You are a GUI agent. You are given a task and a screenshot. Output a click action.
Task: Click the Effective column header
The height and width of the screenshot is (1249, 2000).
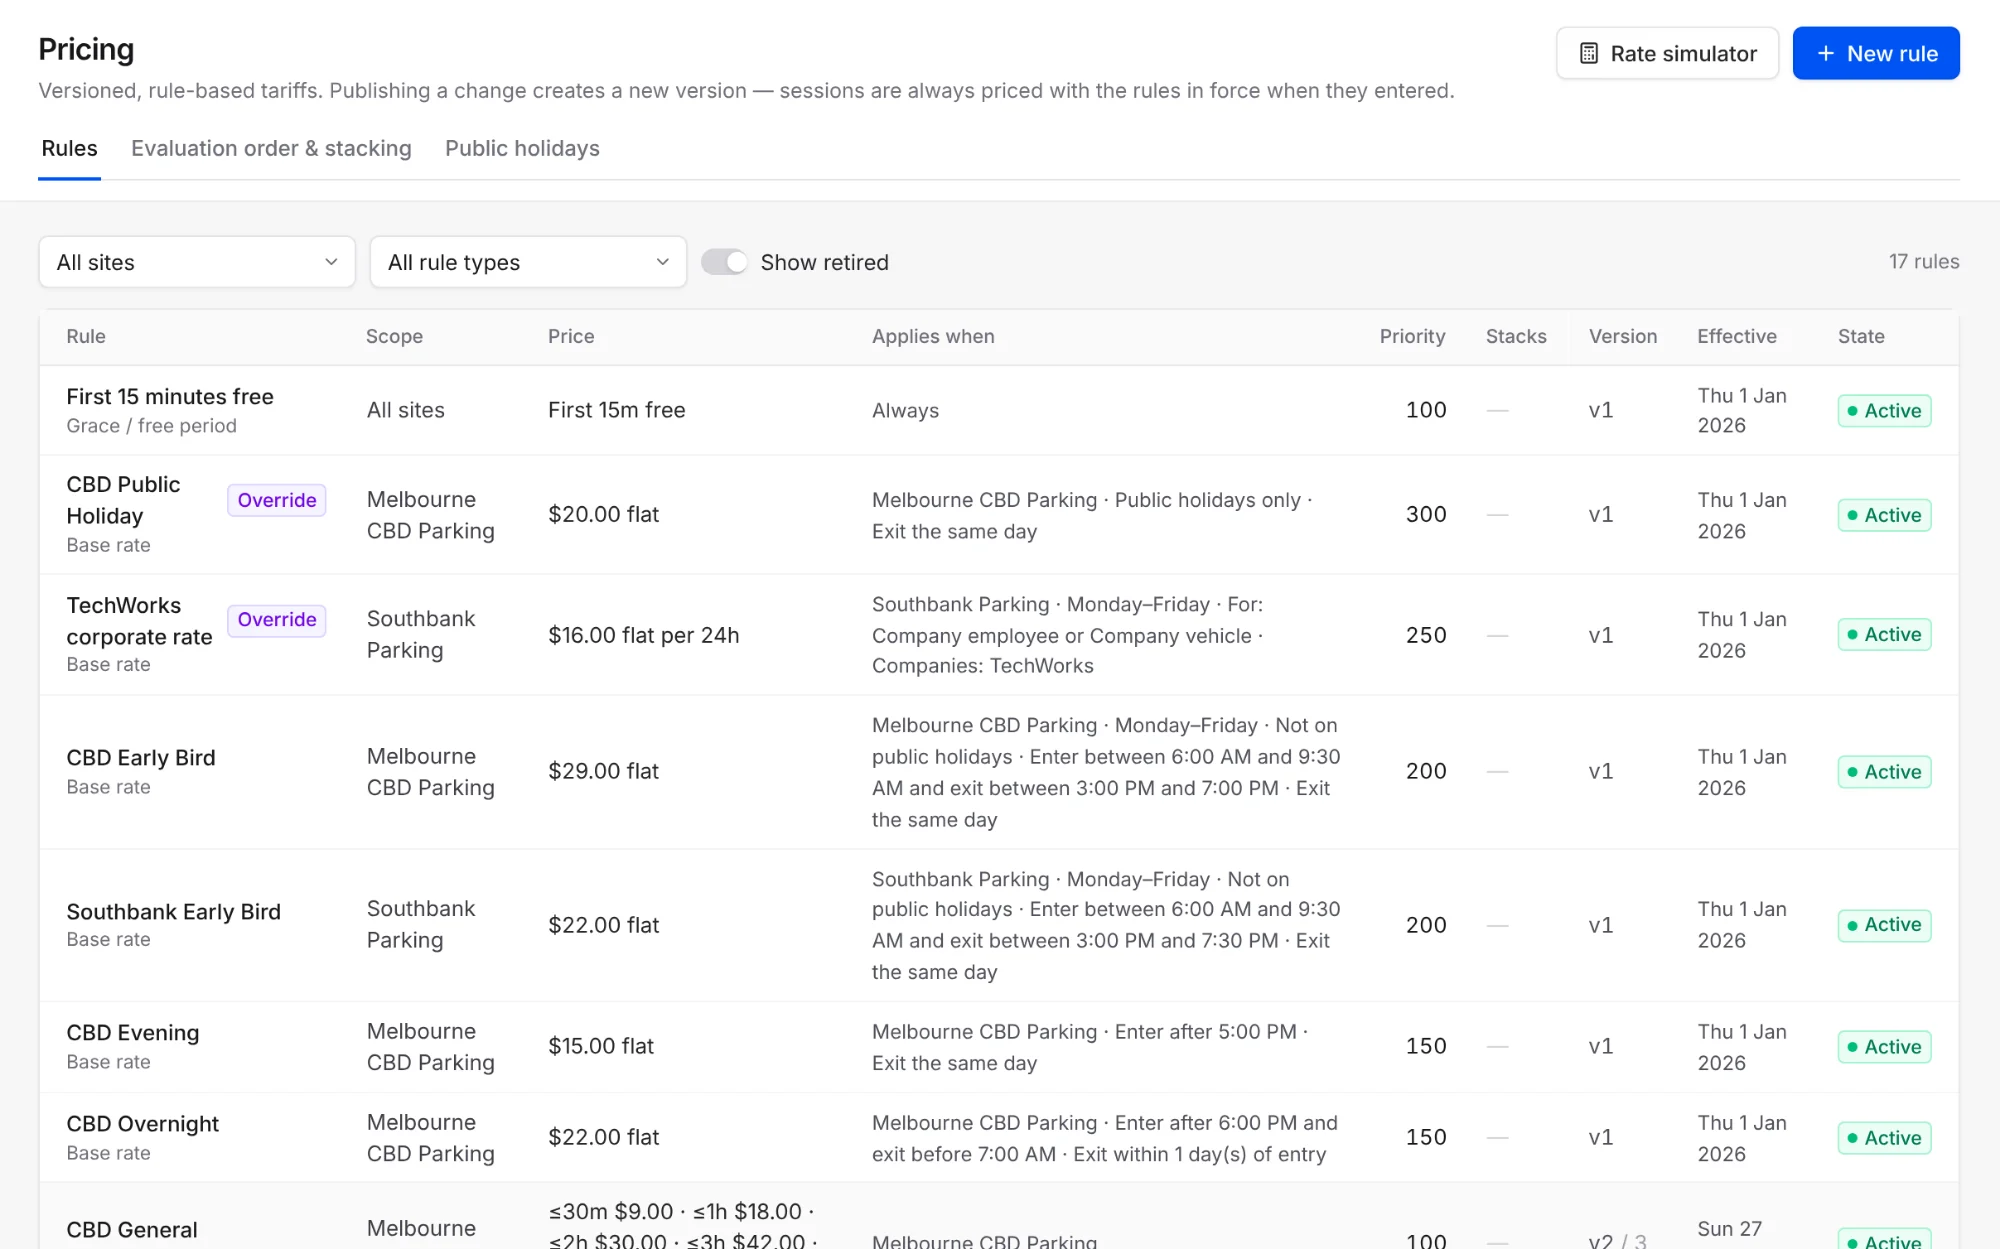1737,336
